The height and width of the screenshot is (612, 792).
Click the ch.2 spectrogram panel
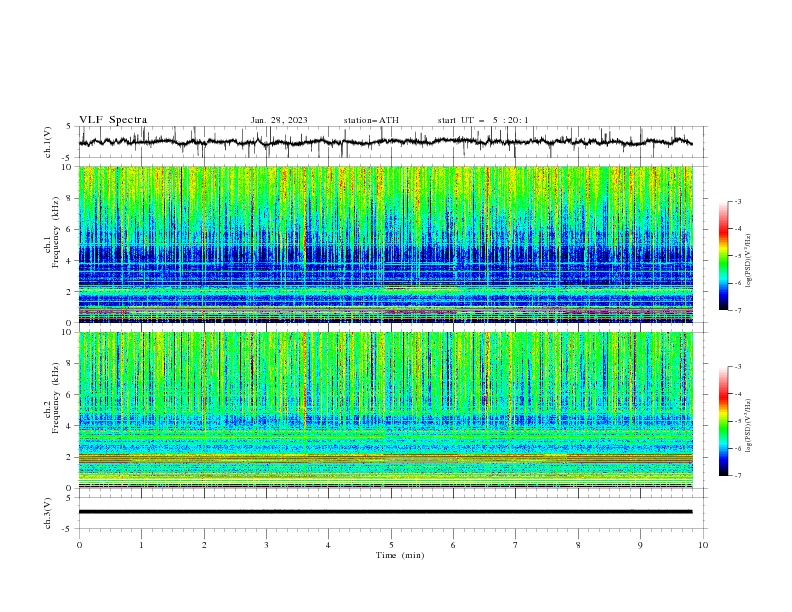tap(386, 410)
